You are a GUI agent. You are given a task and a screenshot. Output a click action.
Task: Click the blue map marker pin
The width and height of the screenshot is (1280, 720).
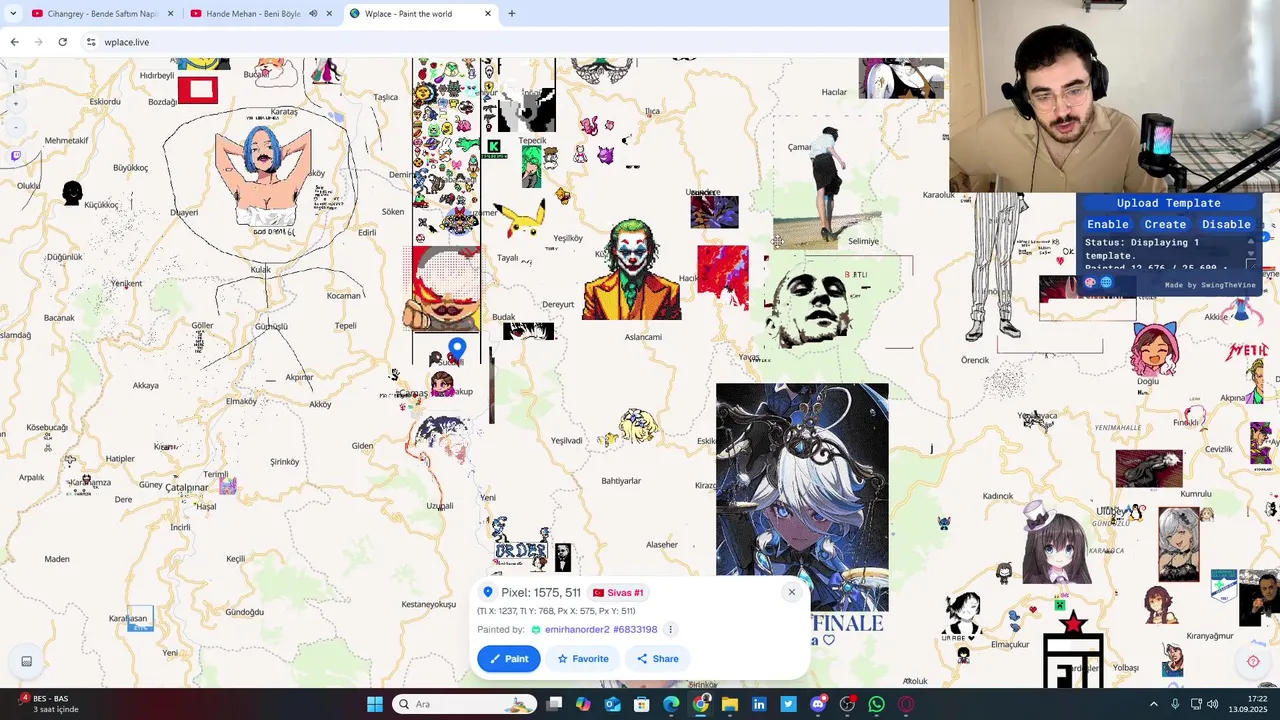457,349
